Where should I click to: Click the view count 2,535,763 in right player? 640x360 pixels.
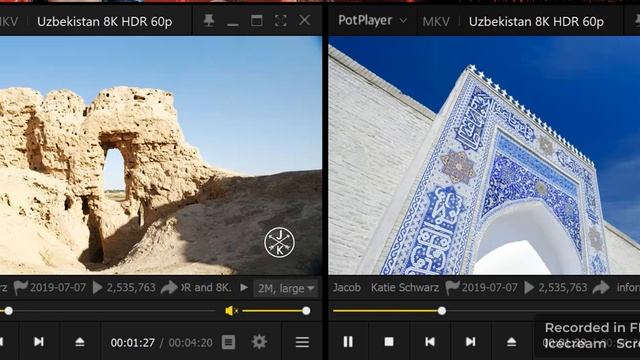[x=562, y=288]
